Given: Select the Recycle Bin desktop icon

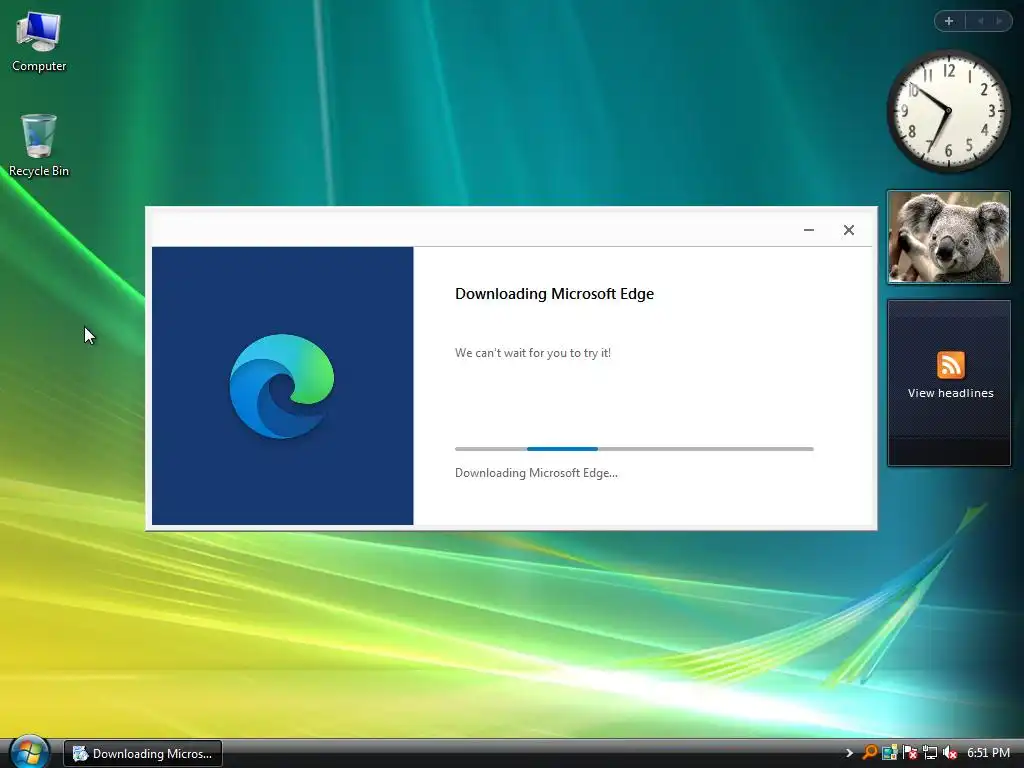Looking at the screenshot, I should coord(39,145).
